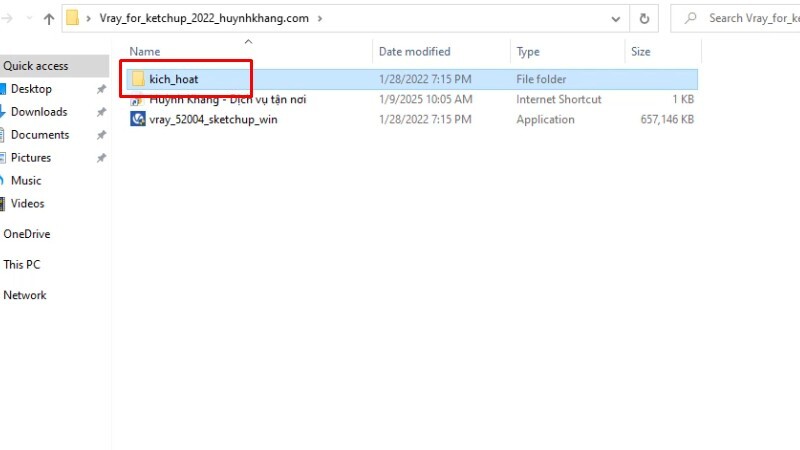Viewport: 800px width, 450px height.
Task: Select Vray_for_ketchup_2022 breadcrumb path
Action: click(204, 18)
